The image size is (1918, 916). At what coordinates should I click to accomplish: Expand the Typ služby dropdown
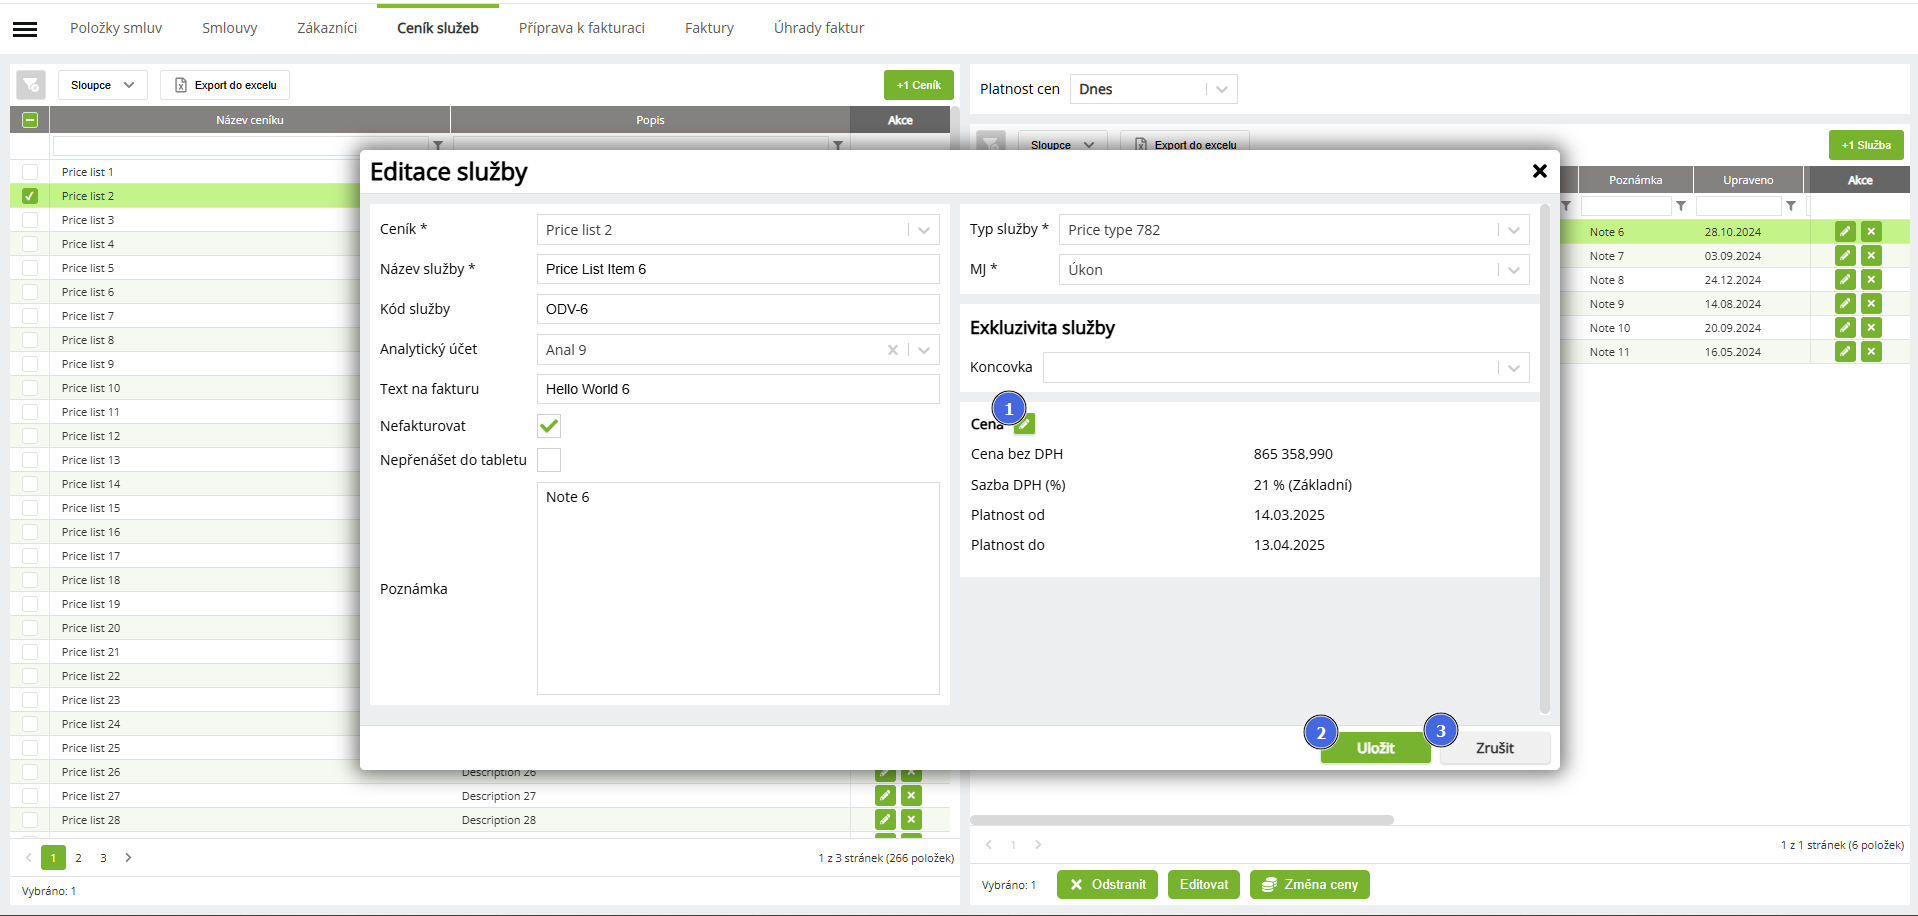(x=1513, y=230)
